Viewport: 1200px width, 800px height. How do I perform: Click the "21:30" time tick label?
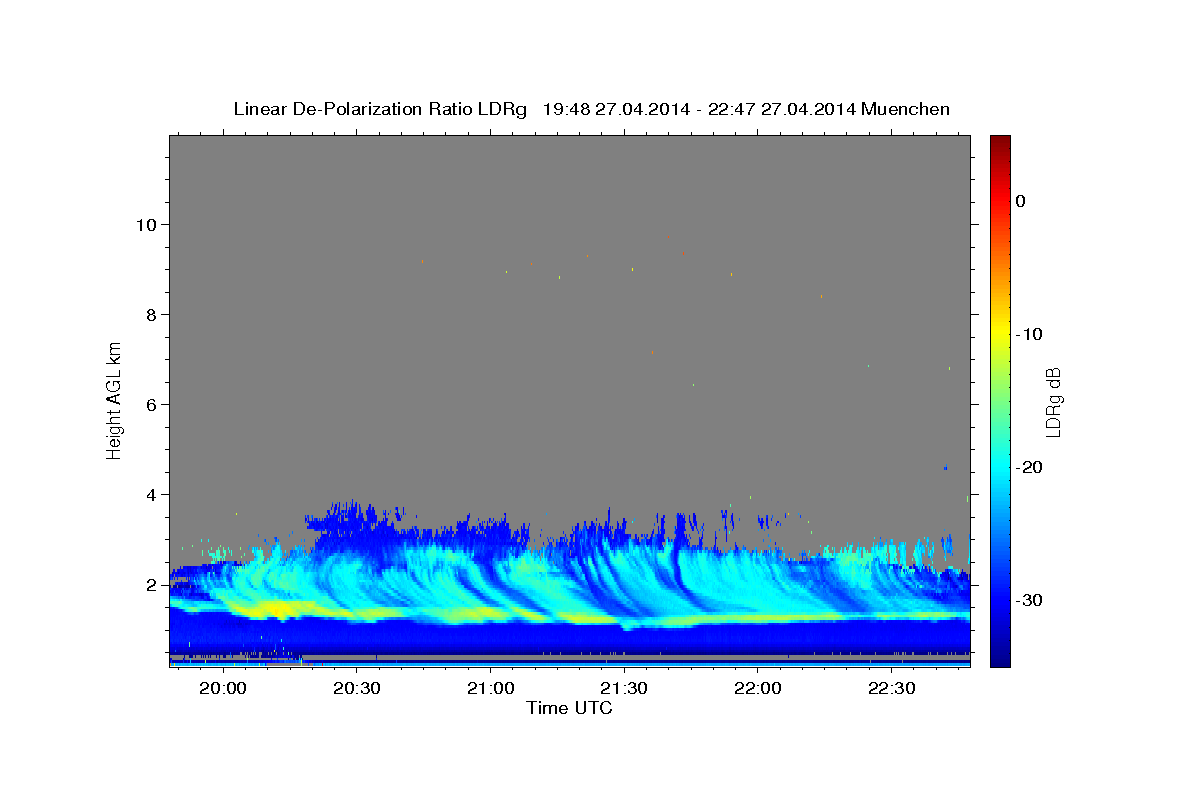(x=624, y=689)
